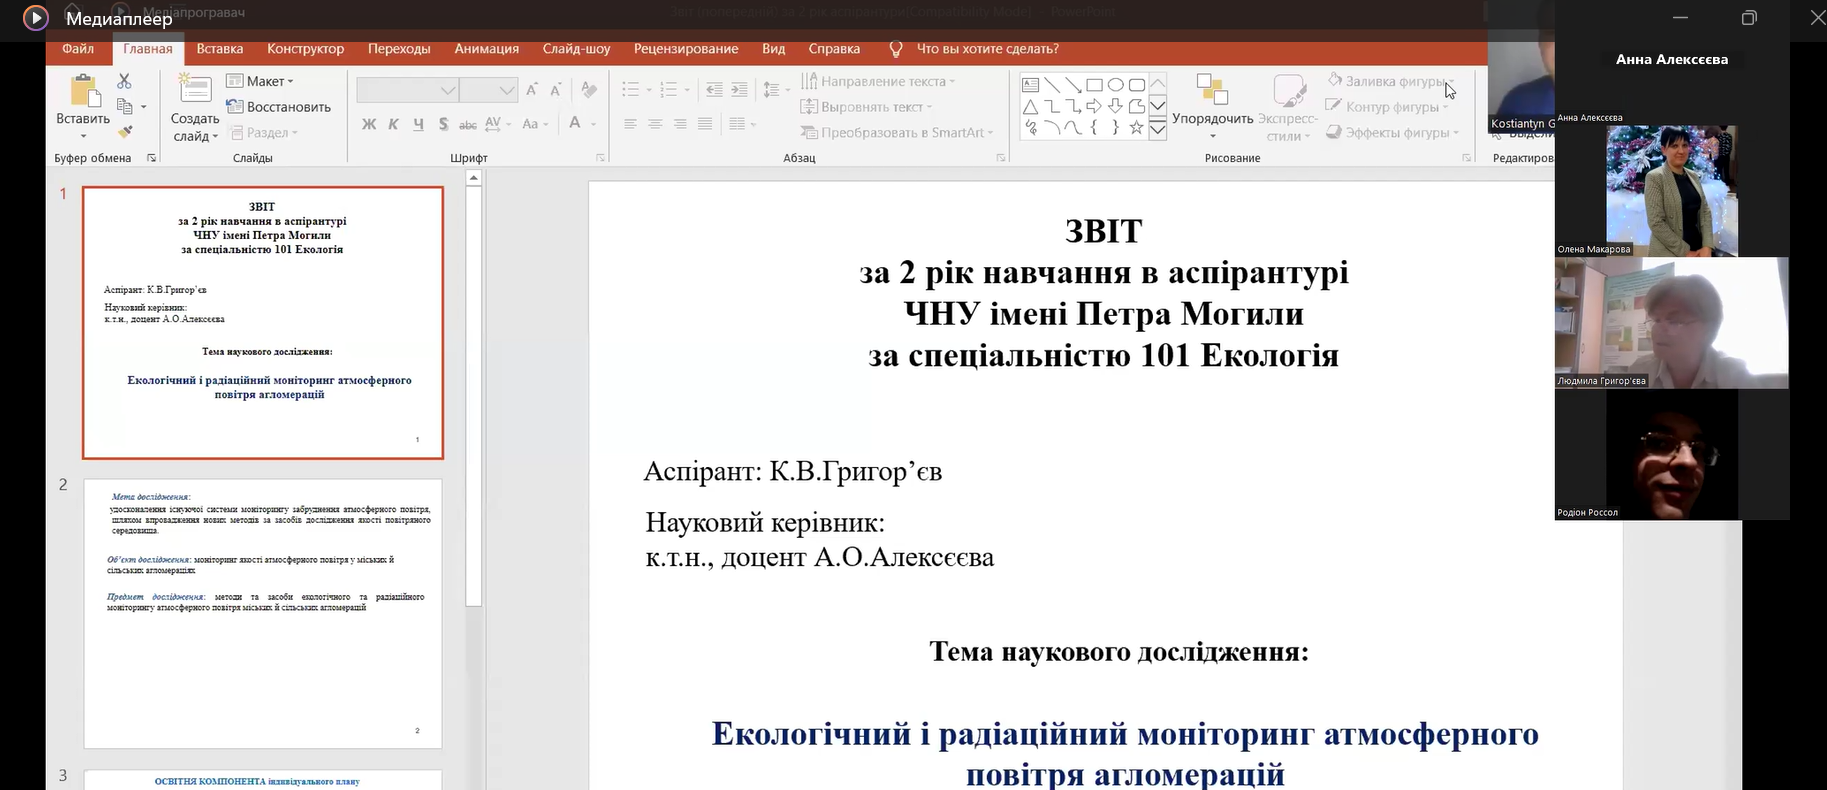Open Контур фигуры shape outline menu
The height and width of the screenshot is (790, 1827).
1387,107
